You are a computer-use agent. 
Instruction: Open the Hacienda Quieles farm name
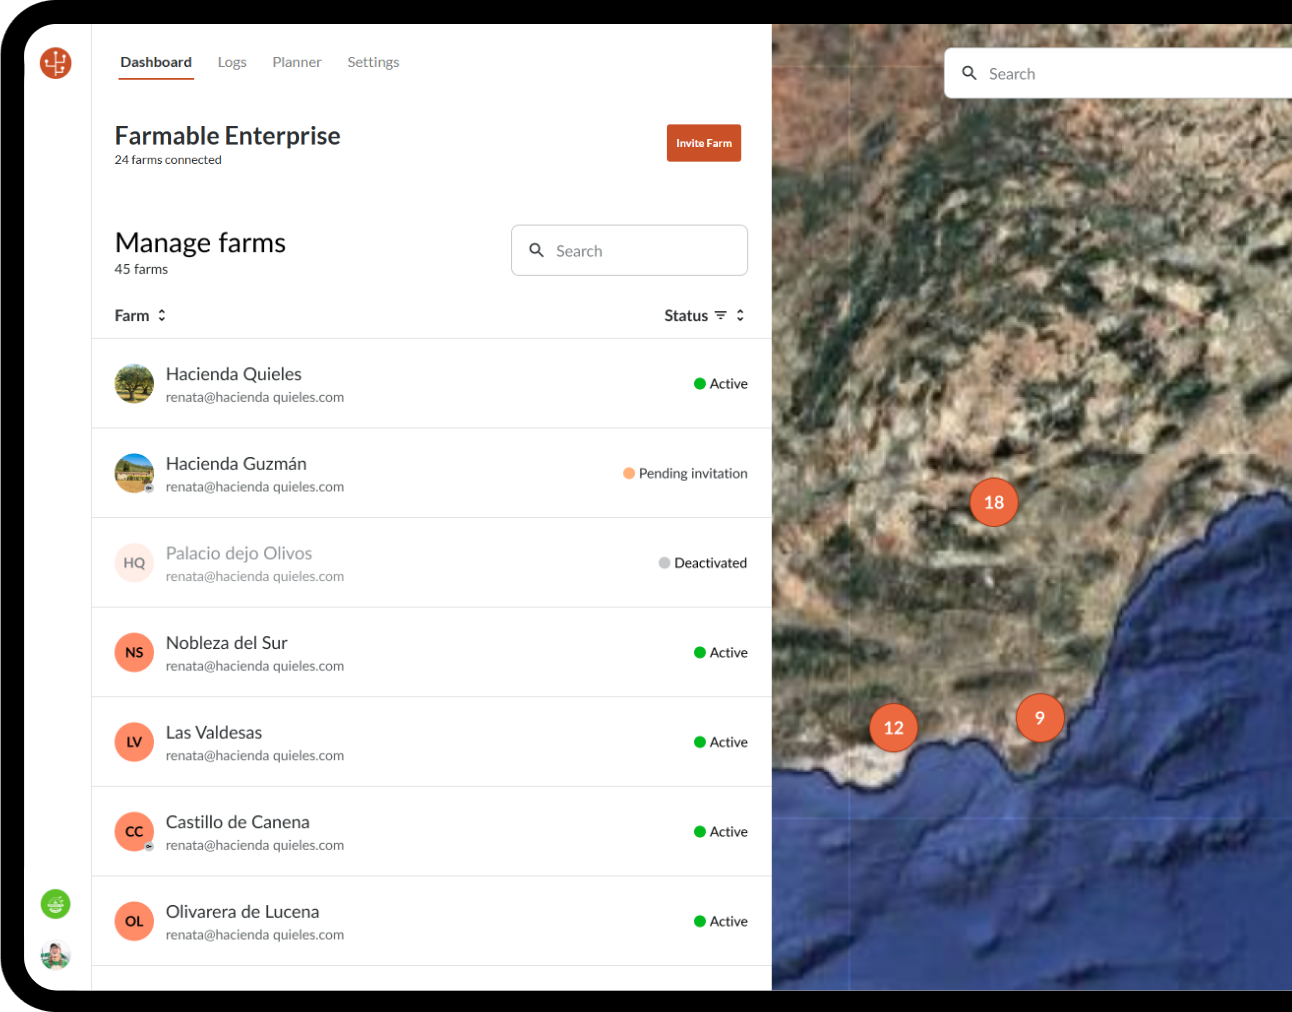[234, 374]
